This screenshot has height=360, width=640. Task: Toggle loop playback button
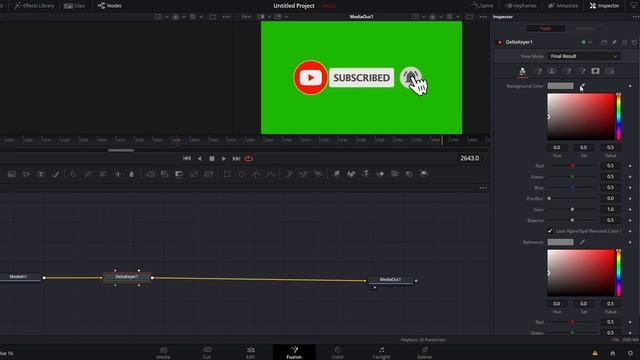coord(249,158)
